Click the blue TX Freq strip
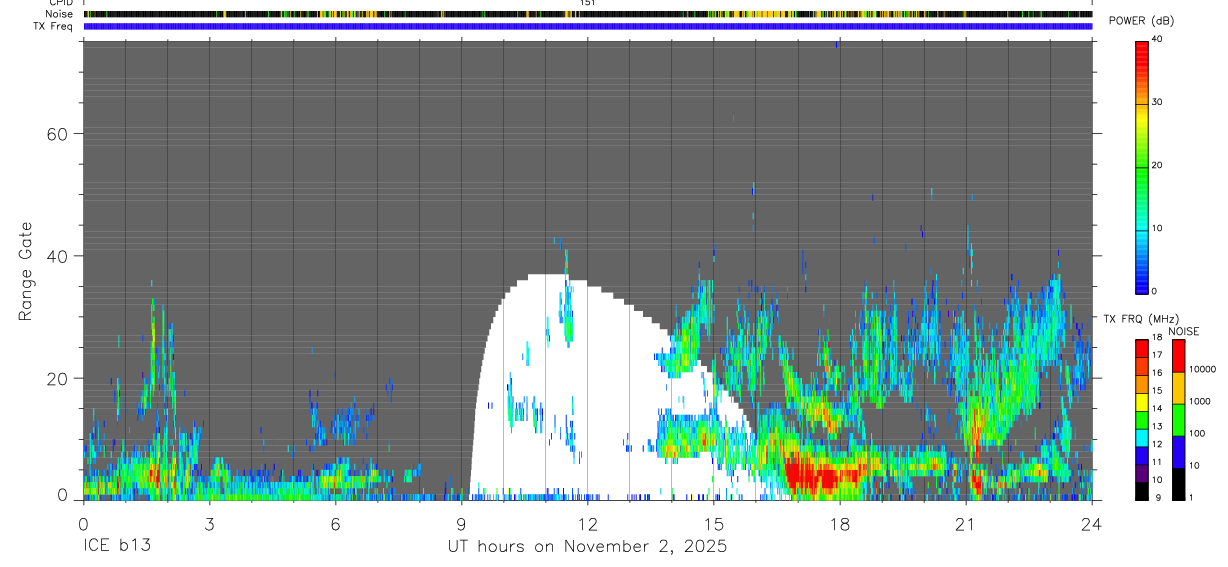This screenshot has width=1228, height=567. (588, 26)
